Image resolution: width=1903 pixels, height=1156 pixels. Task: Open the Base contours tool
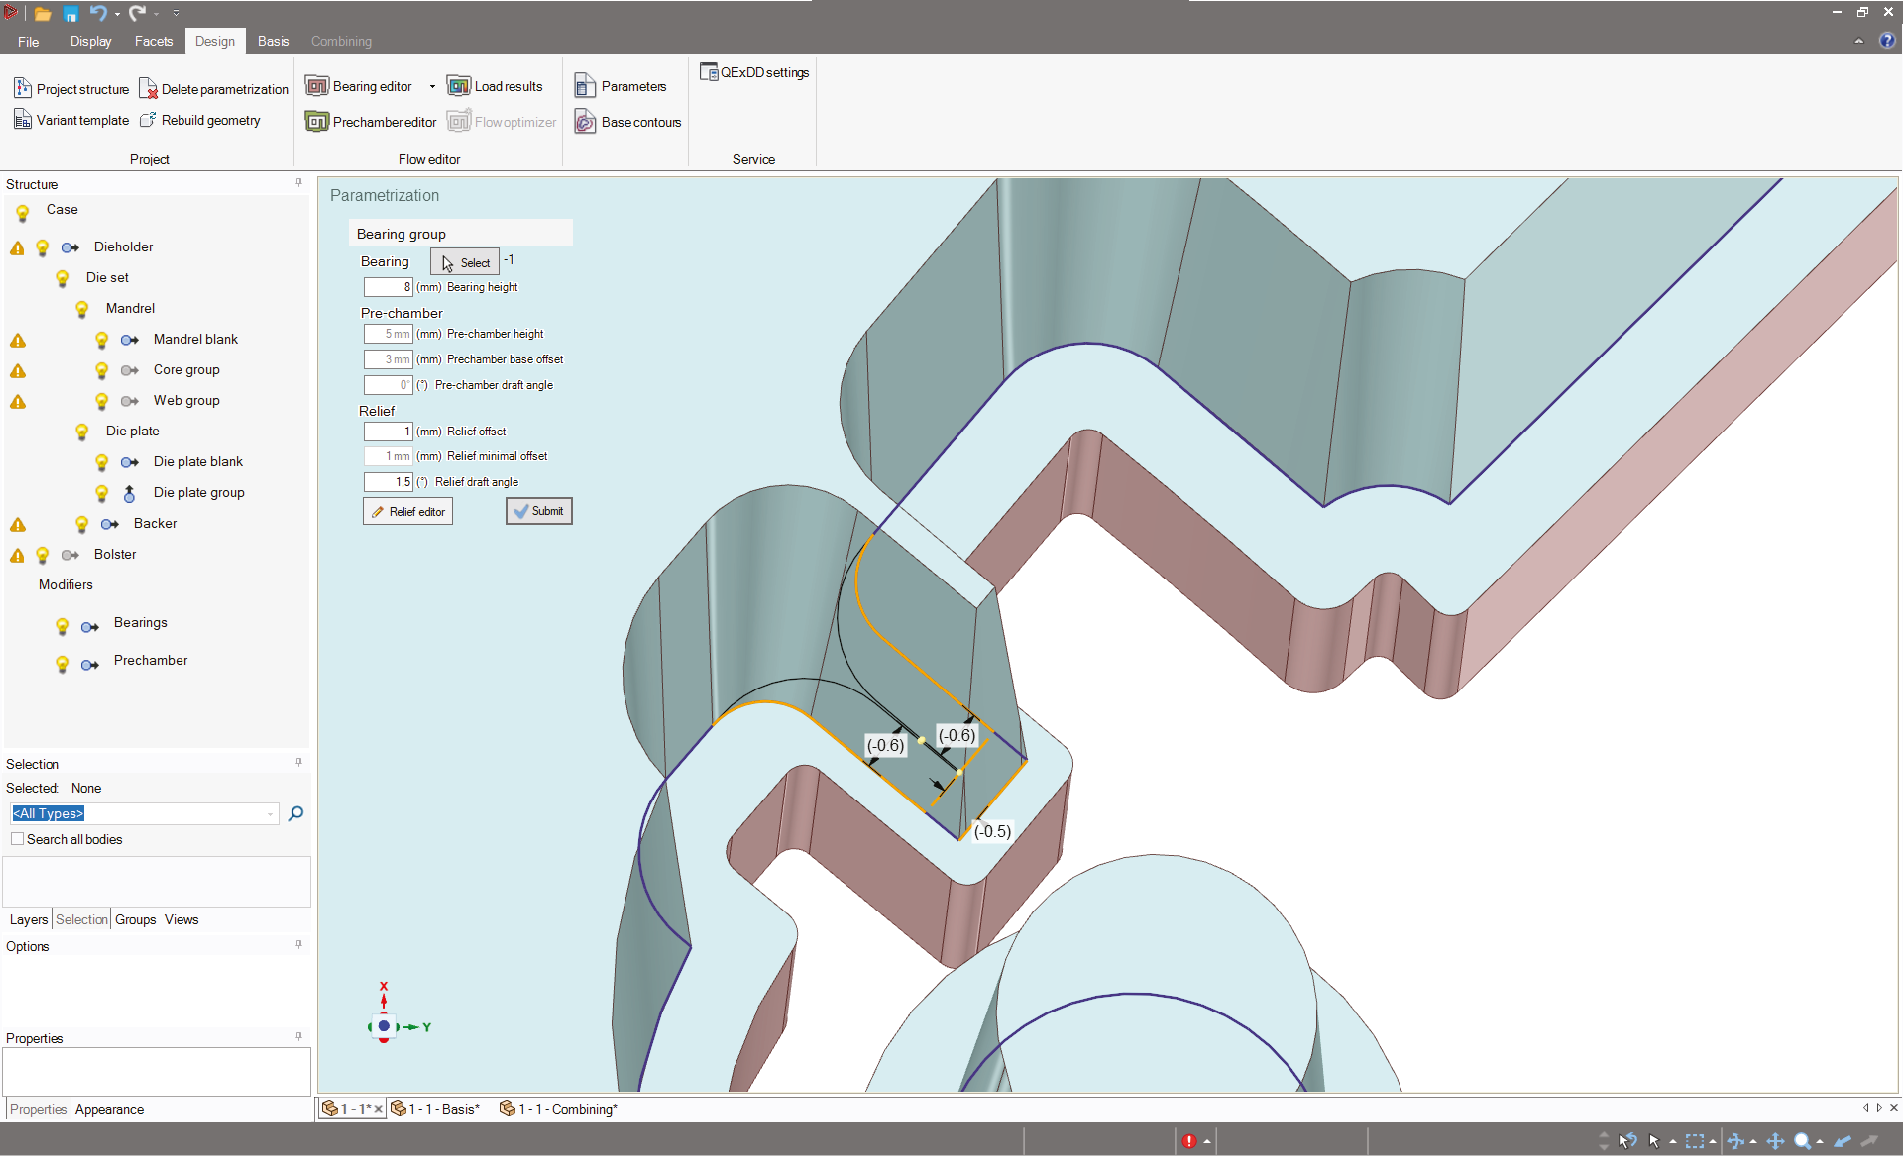tap(628, 122)
